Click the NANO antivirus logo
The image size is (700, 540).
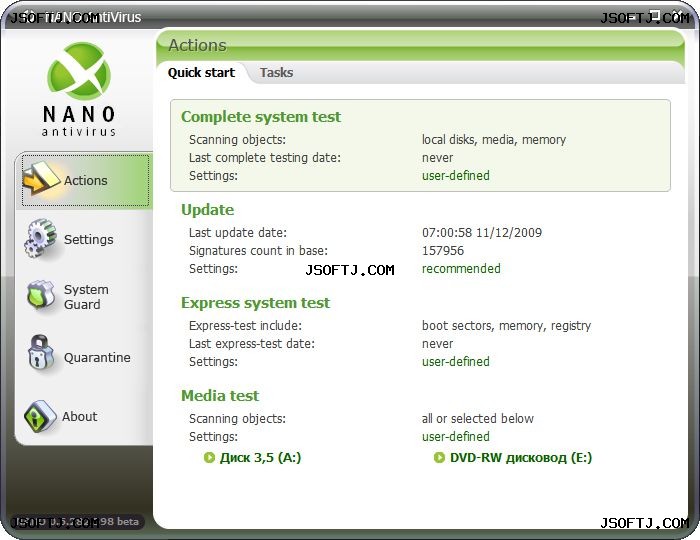79,89
